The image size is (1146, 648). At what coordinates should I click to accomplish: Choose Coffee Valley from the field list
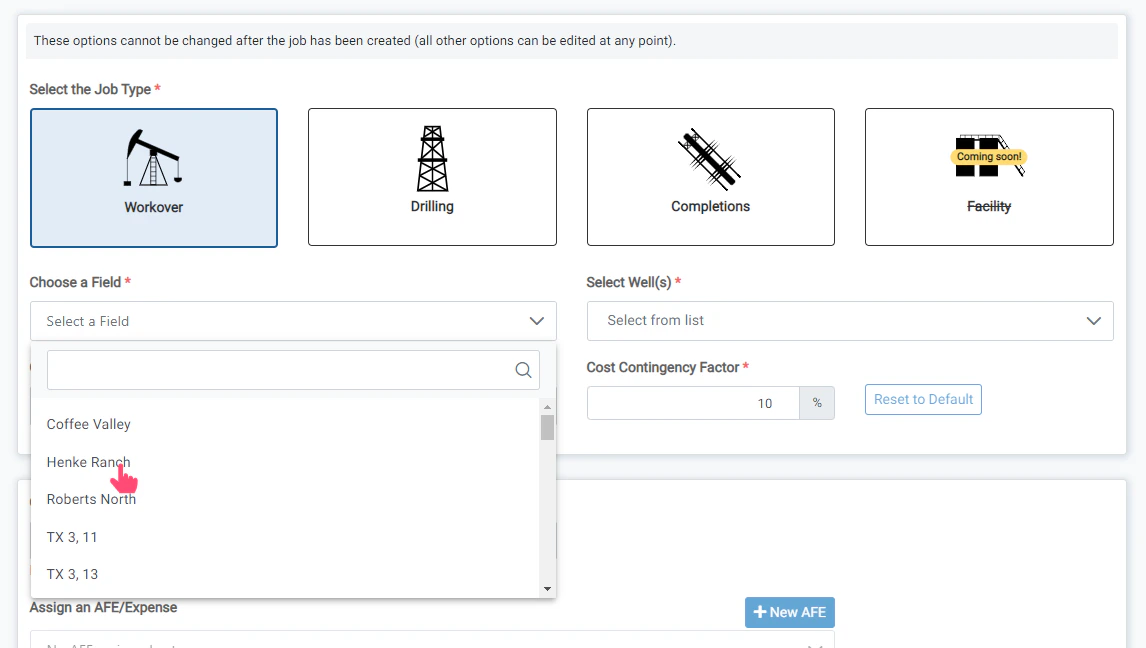coord(285,424)
